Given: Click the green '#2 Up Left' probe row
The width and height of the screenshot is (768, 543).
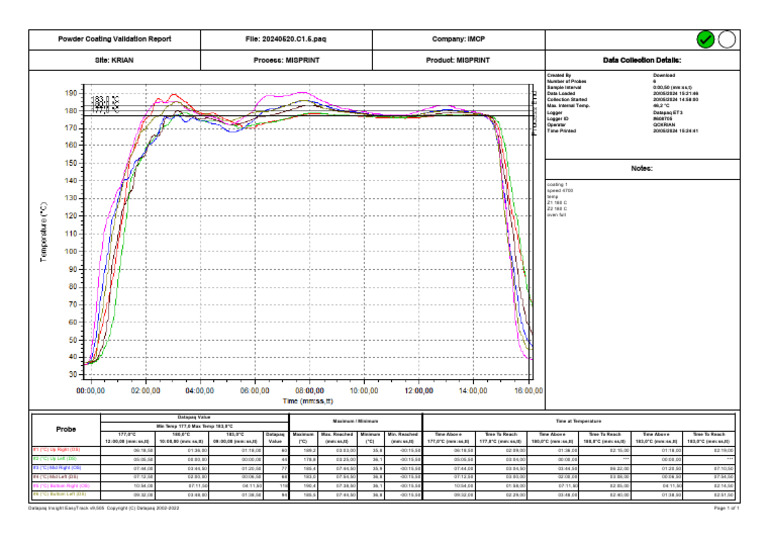Looking at the screenshot, I should tap(384, 459).
